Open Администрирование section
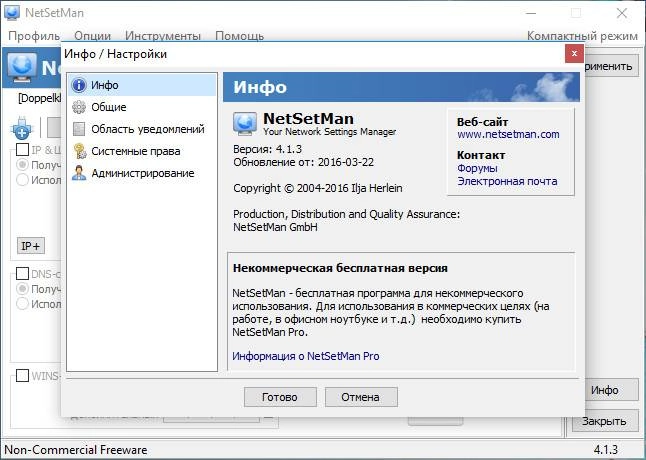 click(x=142, y=173)
